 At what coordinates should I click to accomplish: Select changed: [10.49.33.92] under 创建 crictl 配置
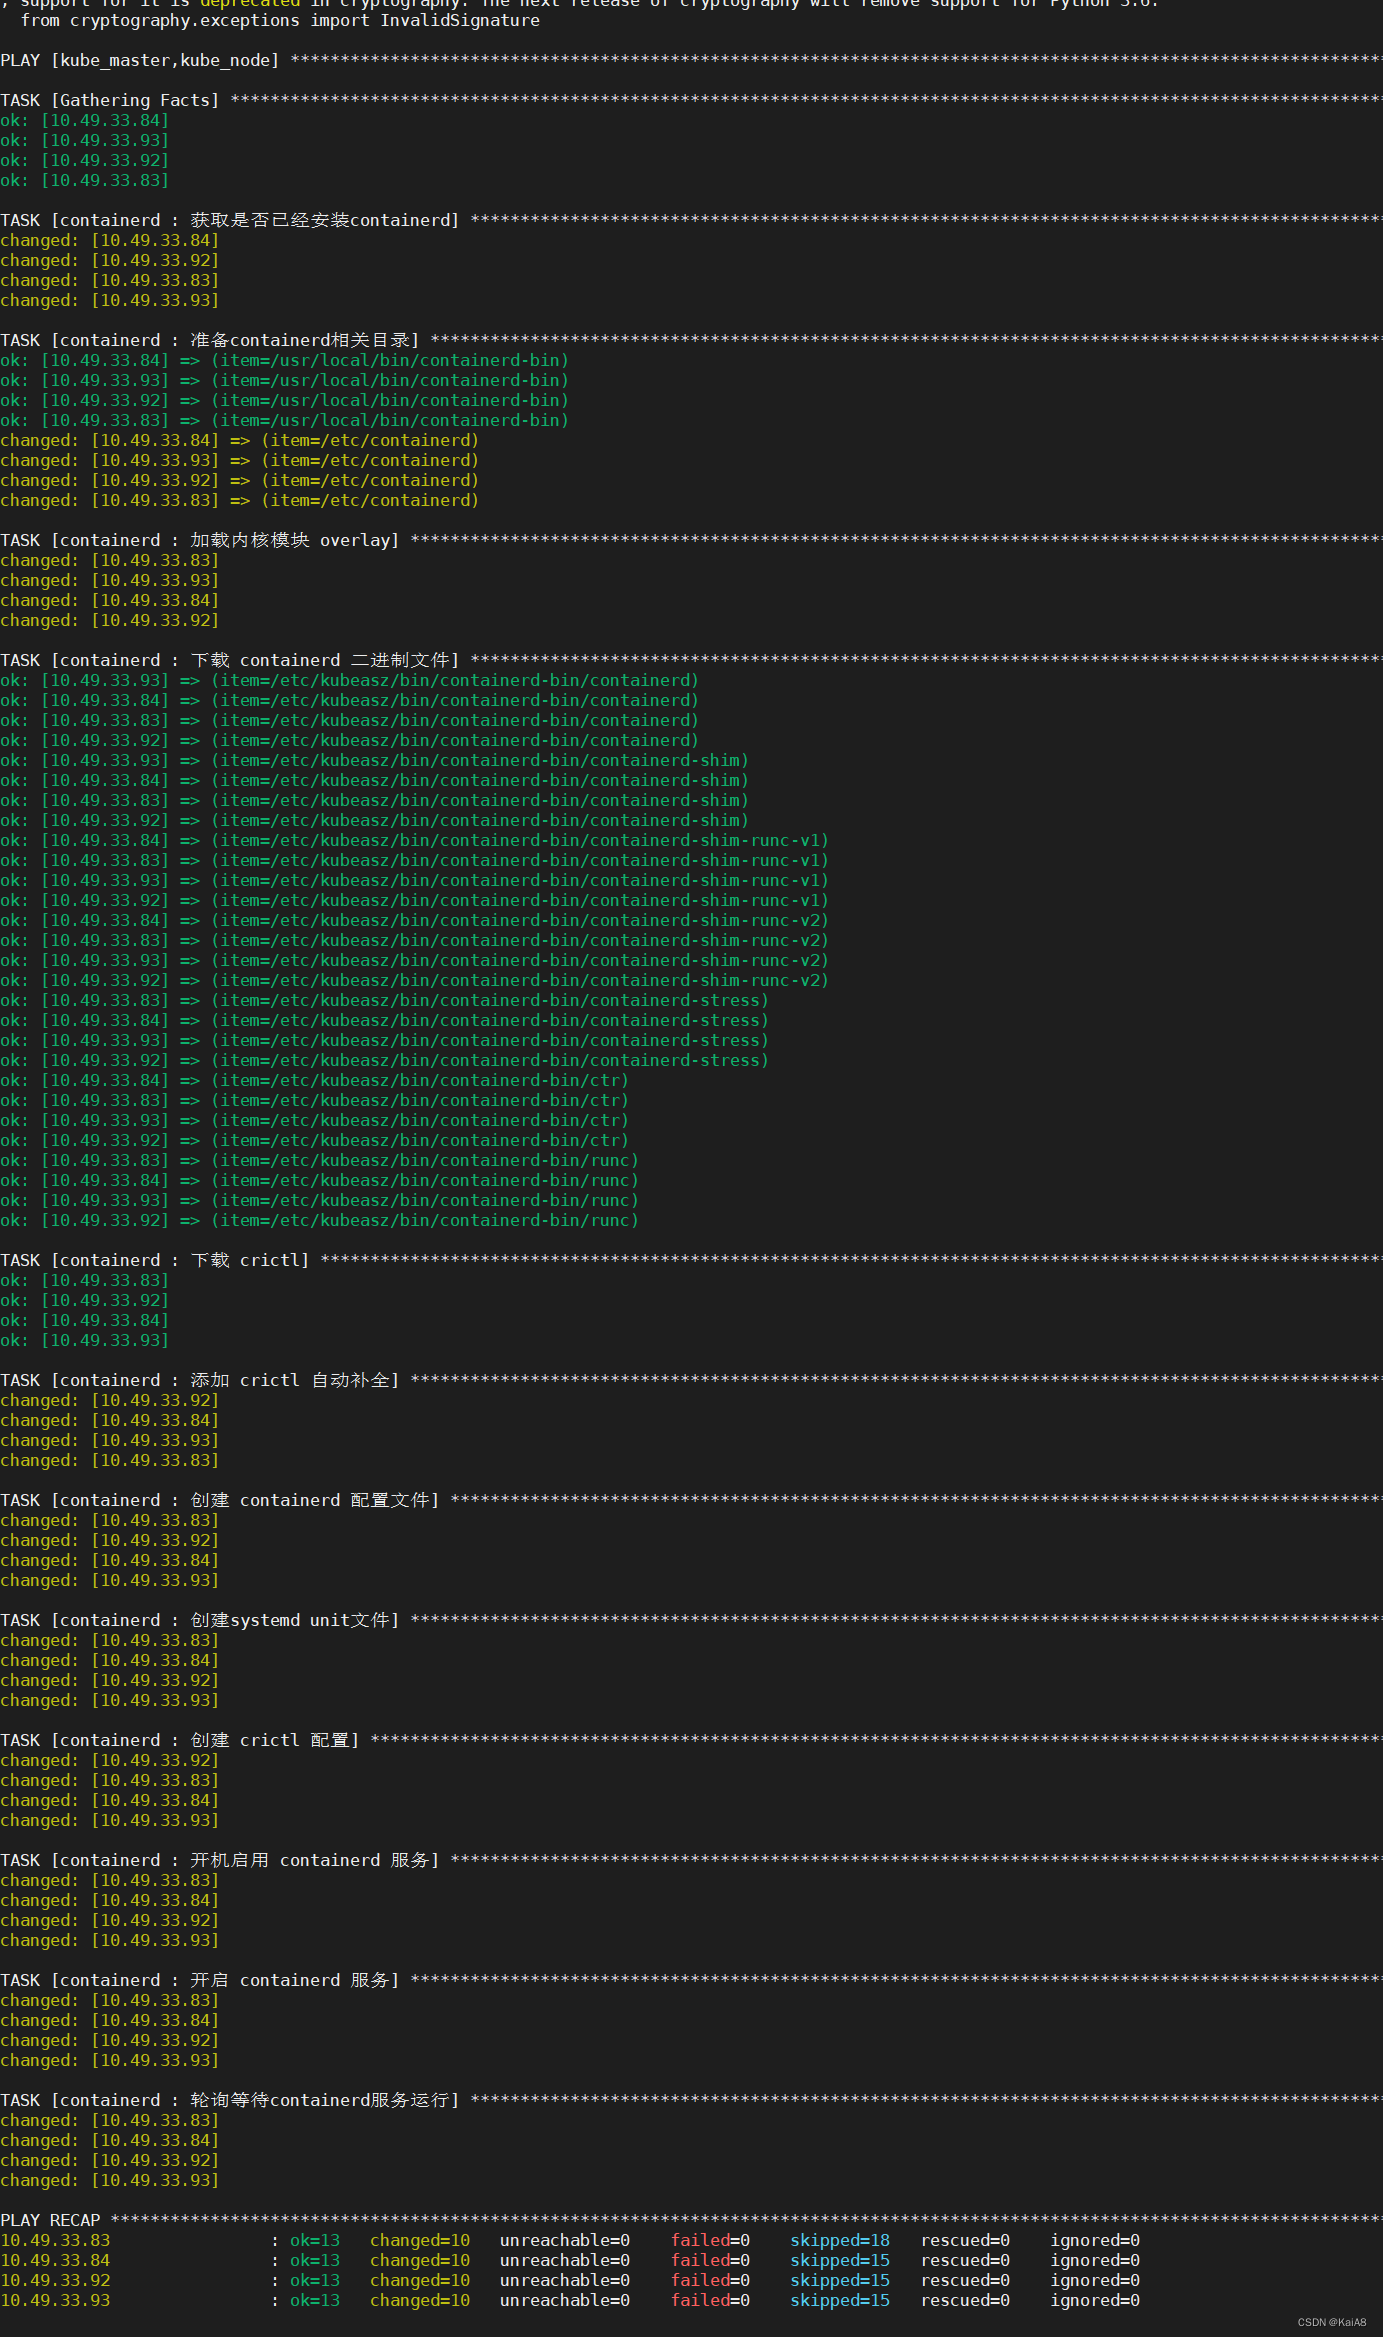[x=110, y=1760]
